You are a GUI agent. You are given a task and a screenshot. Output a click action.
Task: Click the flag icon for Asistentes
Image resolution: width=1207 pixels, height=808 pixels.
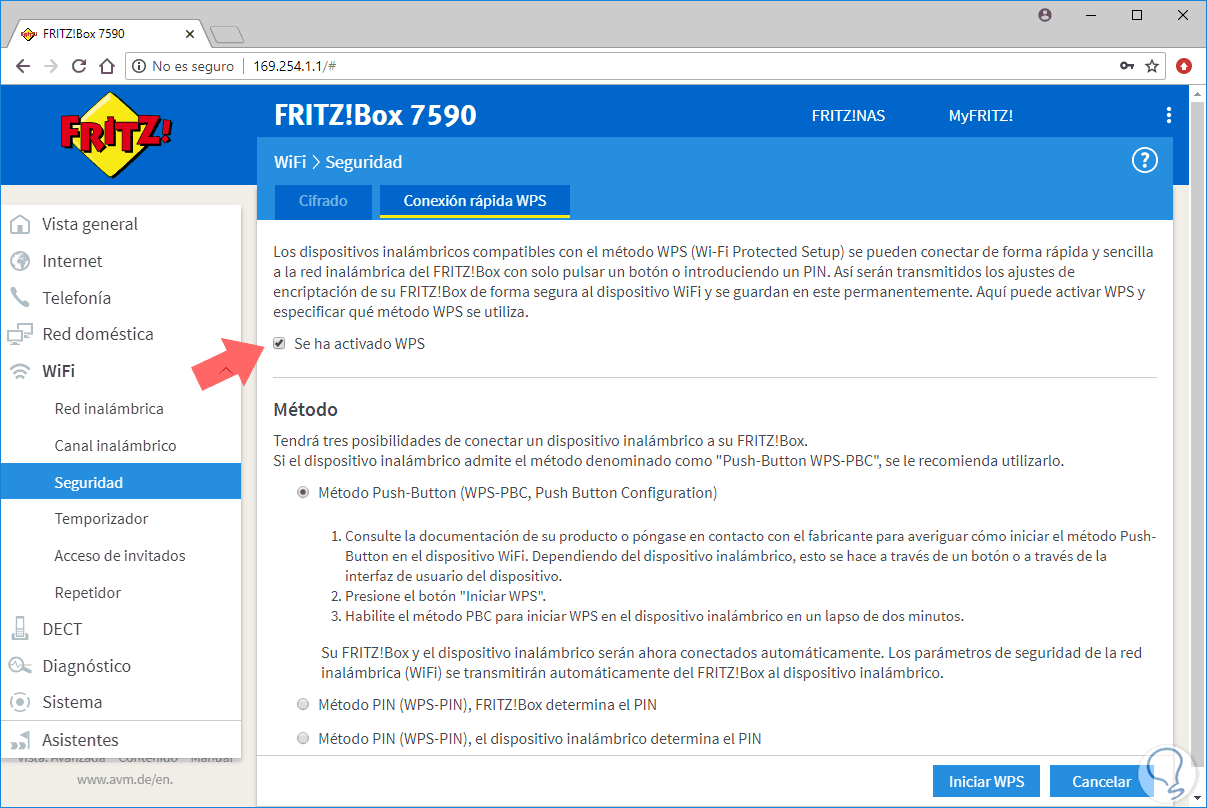(20, 740)
